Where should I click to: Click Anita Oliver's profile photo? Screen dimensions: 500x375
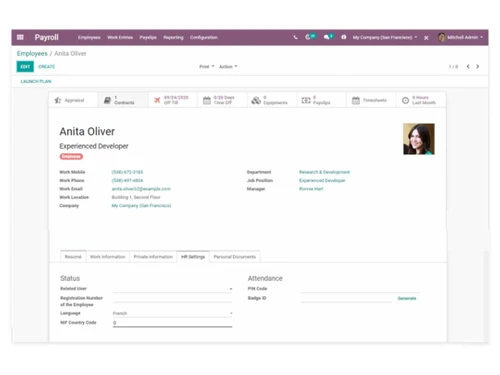pyautogui.click(x=419, y=139)
